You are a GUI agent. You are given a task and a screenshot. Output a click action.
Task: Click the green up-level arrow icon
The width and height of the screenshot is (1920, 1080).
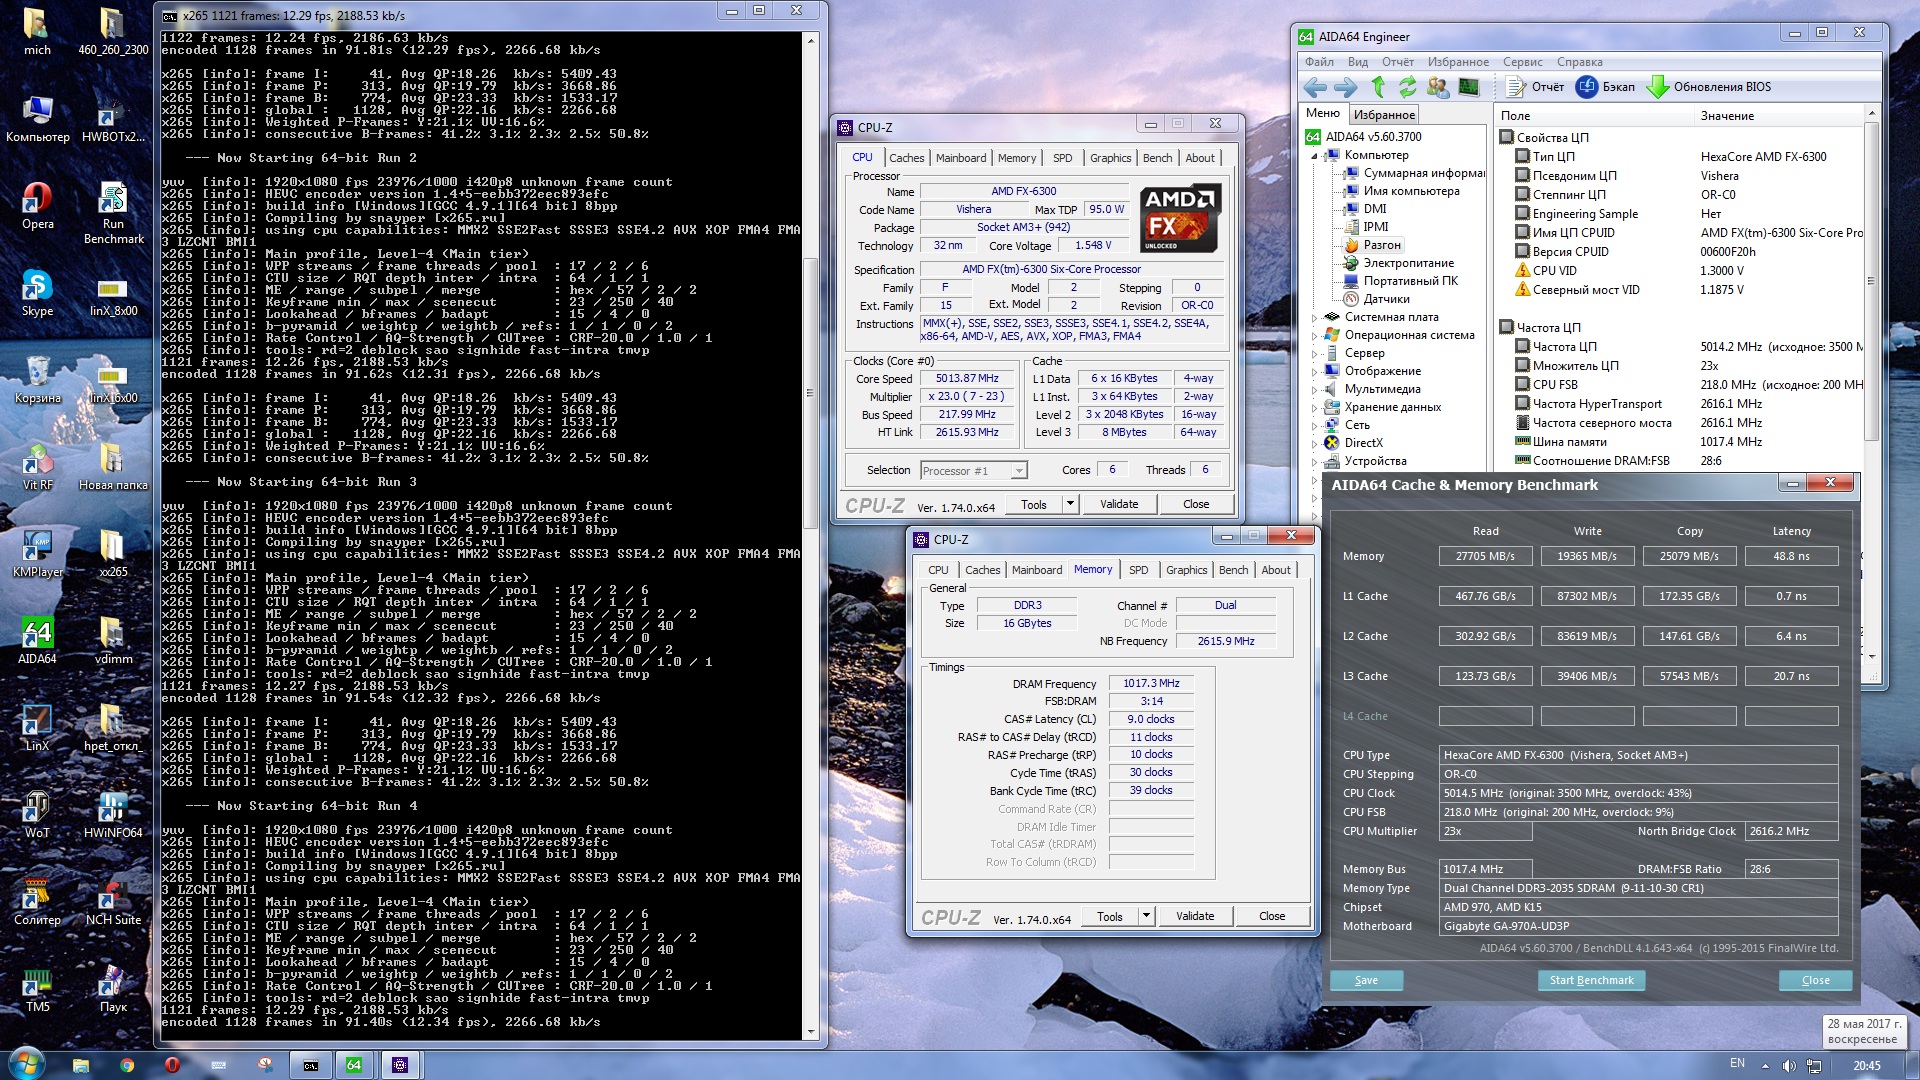point(1378,87)
